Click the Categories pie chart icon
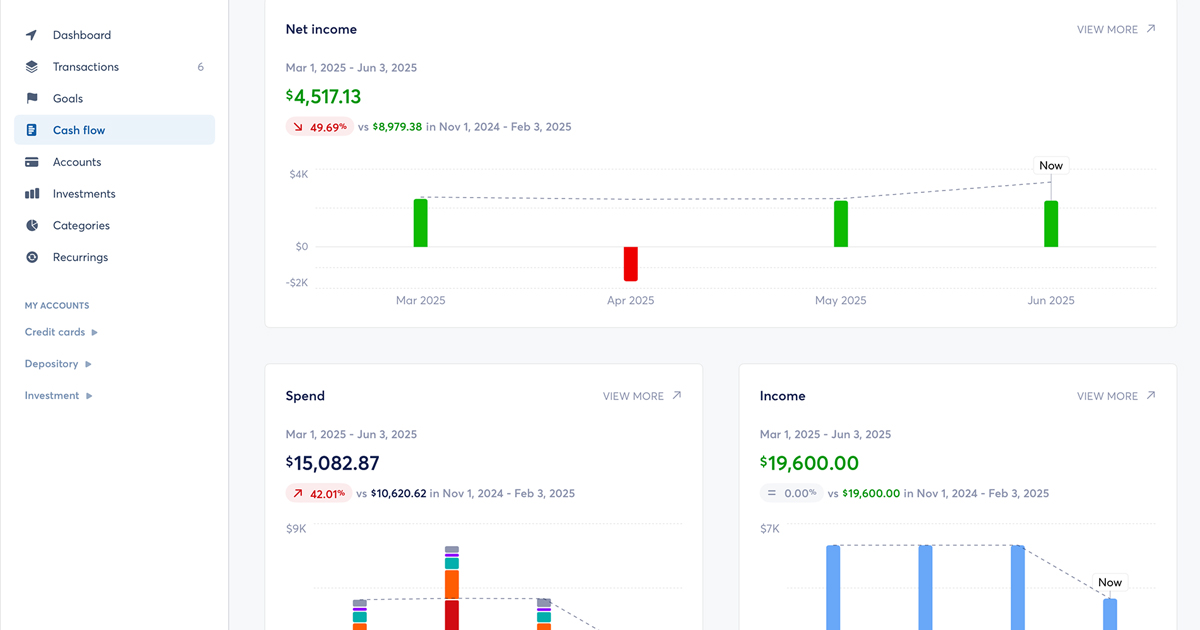The width and height of the screenshot is (1200, 630). coord(32,226)
